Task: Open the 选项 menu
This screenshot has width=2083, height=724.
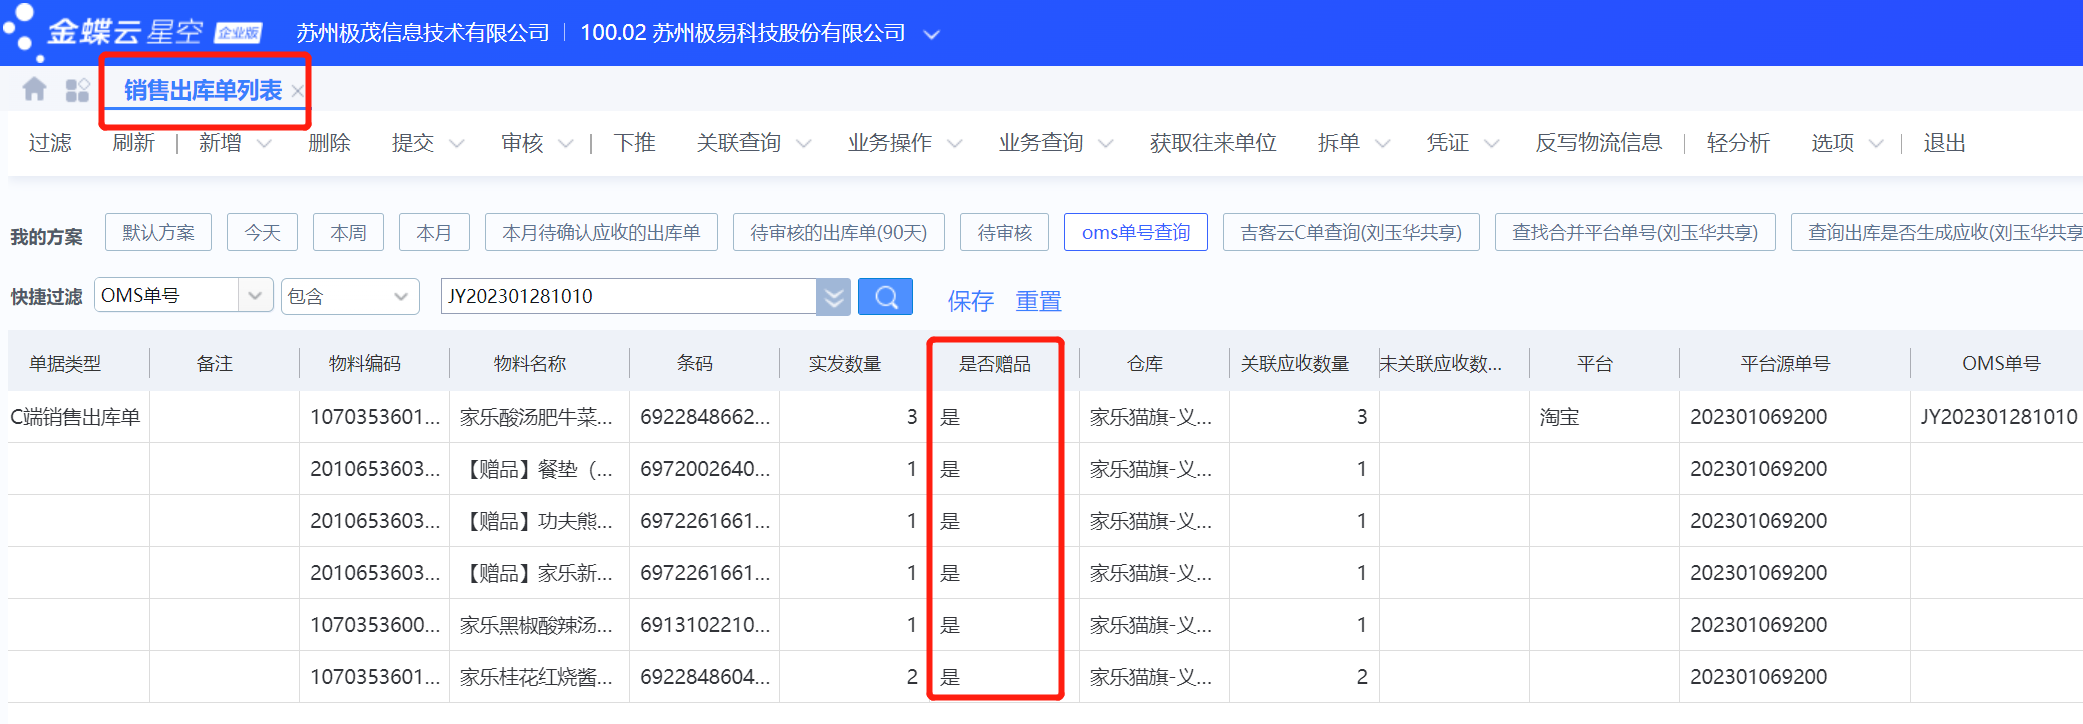Action: pos(1847,143)
